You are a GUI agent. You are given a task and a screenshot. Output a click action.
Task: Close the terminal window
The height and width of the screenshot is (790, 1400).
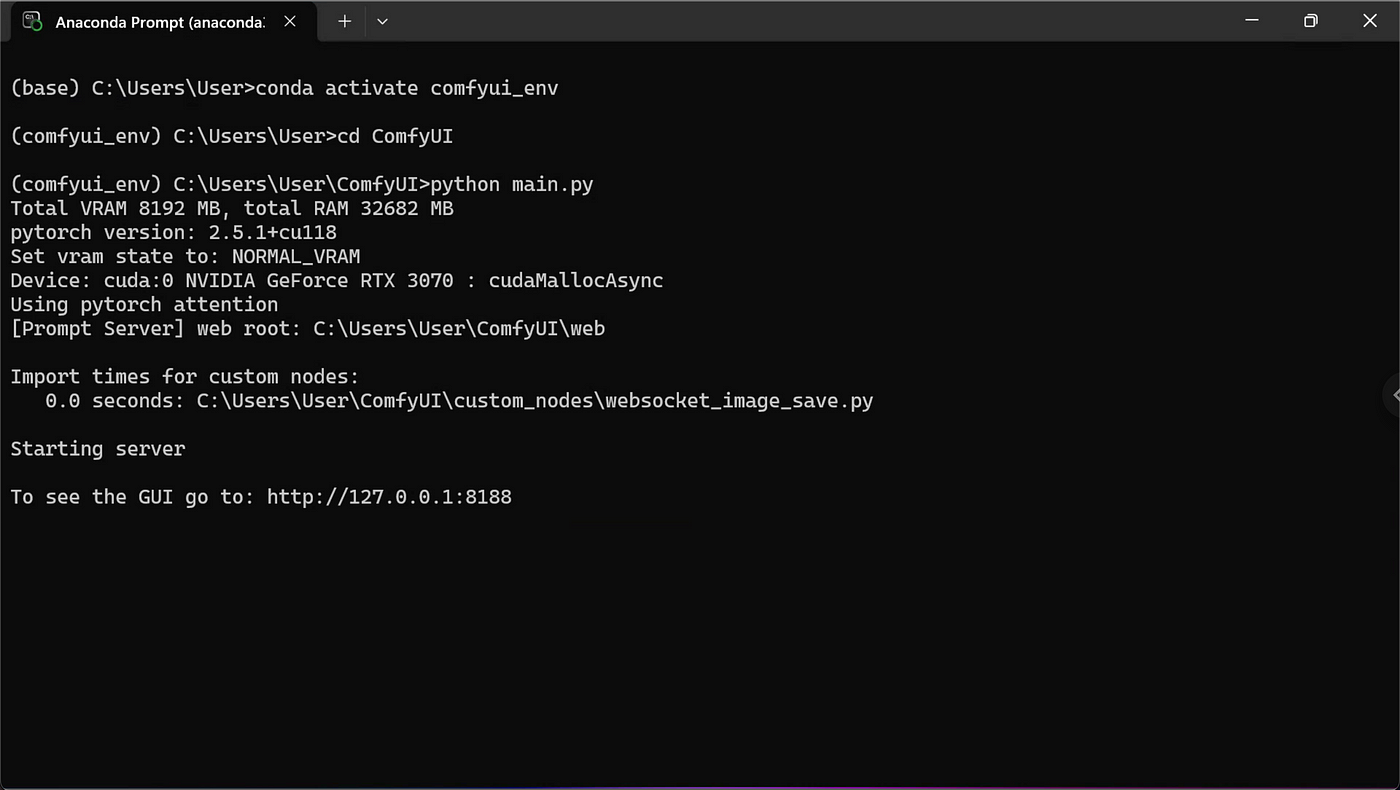pyautogui.click(x=1370, y=20)
